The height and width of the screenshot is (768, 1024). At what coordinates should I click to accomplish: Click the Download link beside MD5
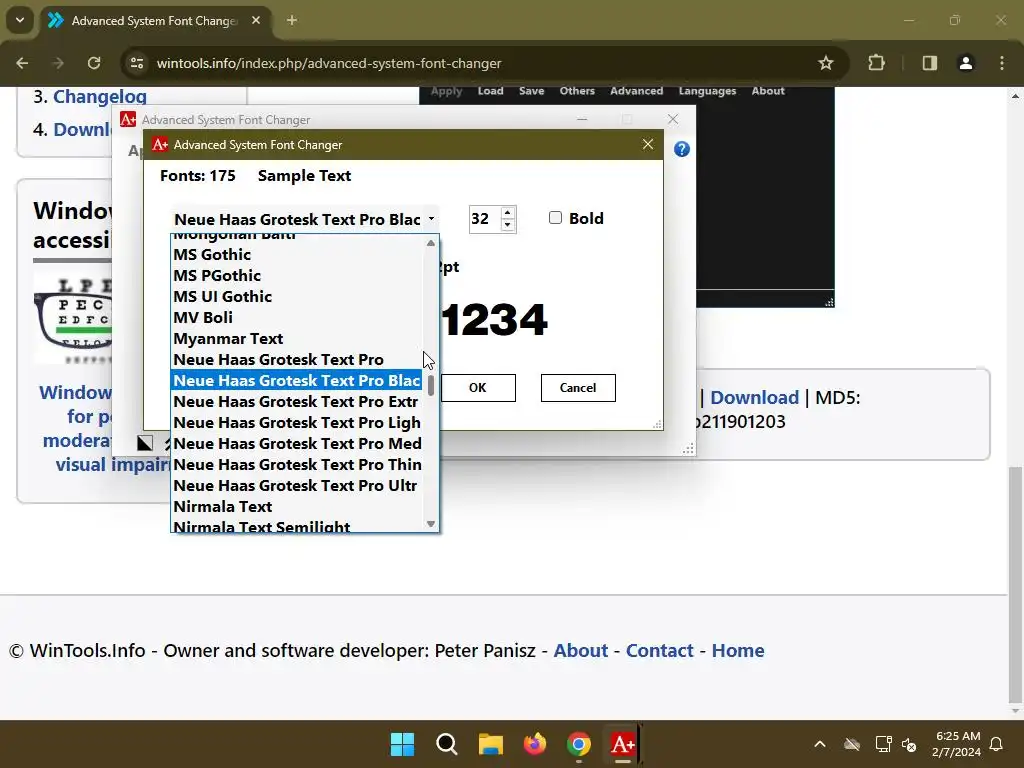[x=754, y=398]
